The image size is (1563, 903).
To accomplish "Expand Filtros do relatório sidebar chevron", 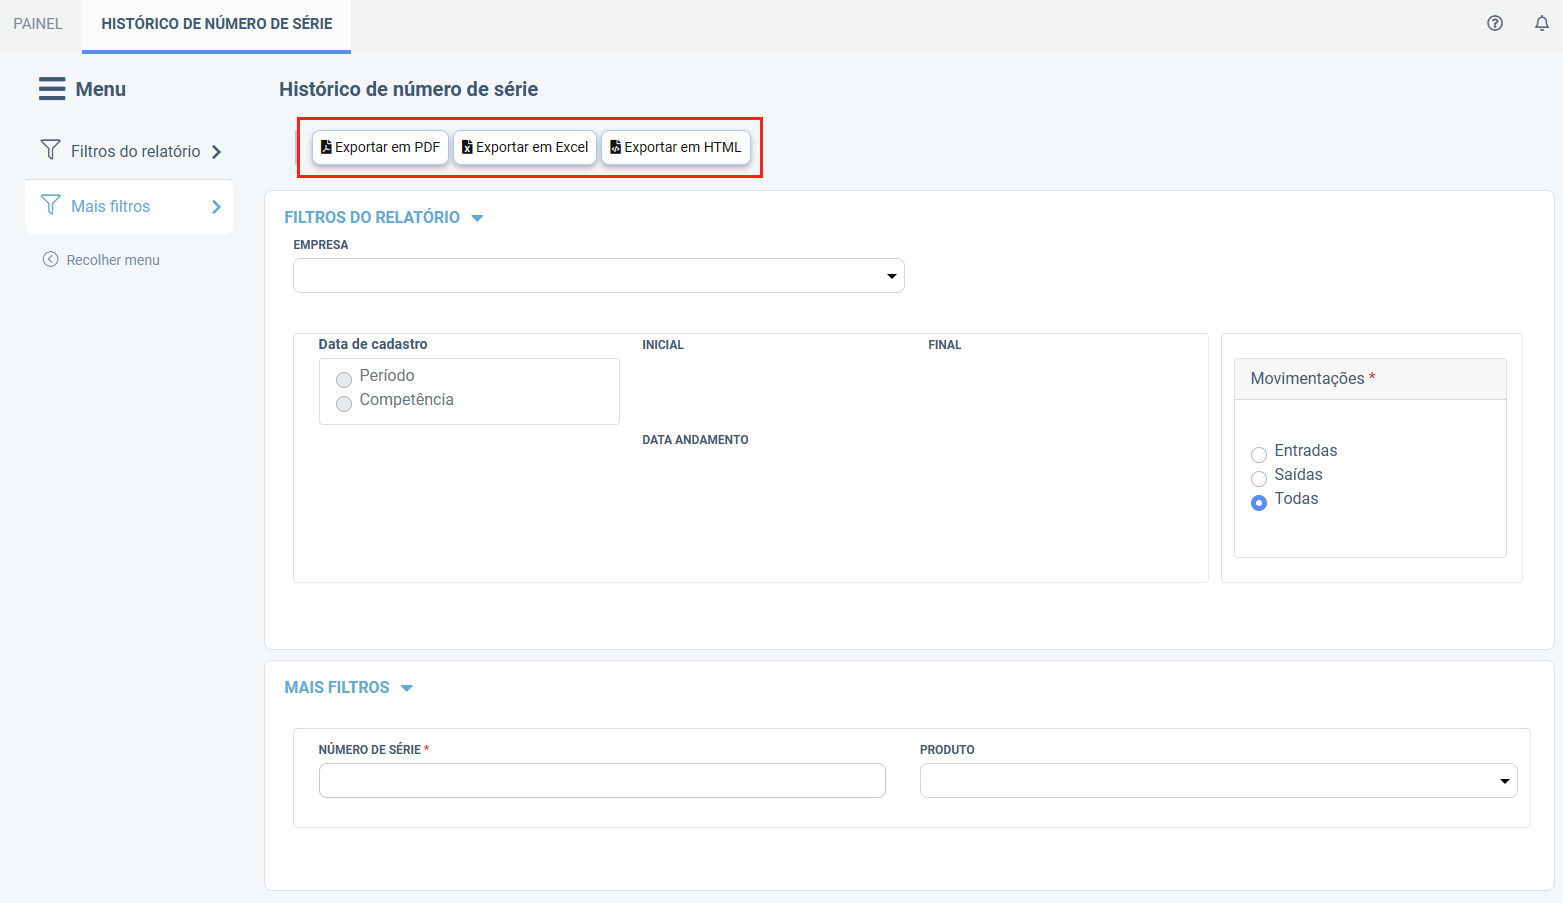I will [216, 152].
